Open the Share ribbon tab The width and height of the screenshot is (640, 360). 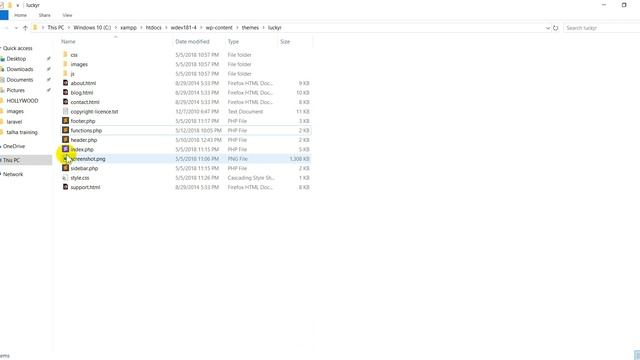coord(44,15)
